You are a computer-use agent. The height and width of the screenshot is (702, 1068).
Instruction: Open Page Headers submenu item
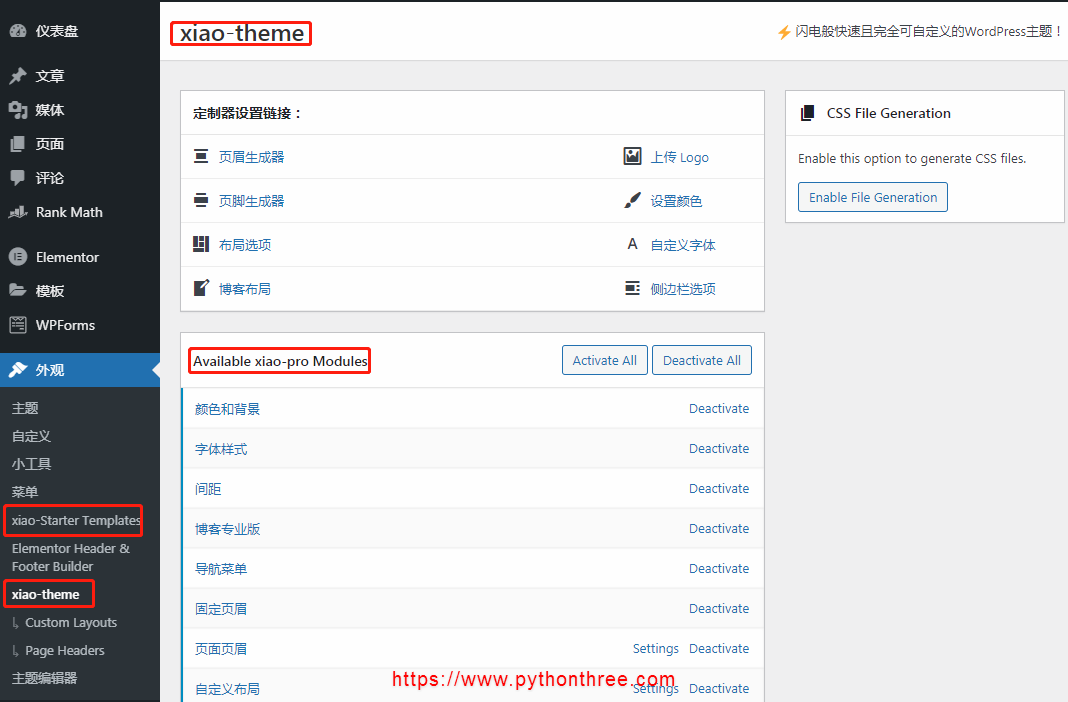click(x=65, y=650)
